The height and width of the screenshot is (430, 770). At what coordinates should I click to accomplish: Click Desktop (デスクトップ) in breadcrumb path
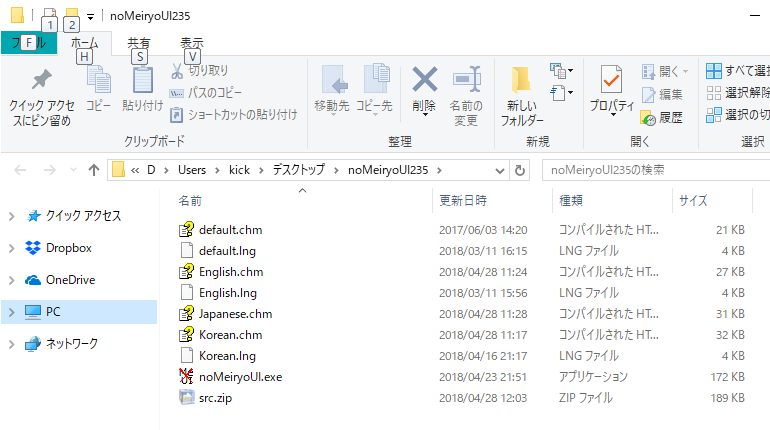click(299, 170)
